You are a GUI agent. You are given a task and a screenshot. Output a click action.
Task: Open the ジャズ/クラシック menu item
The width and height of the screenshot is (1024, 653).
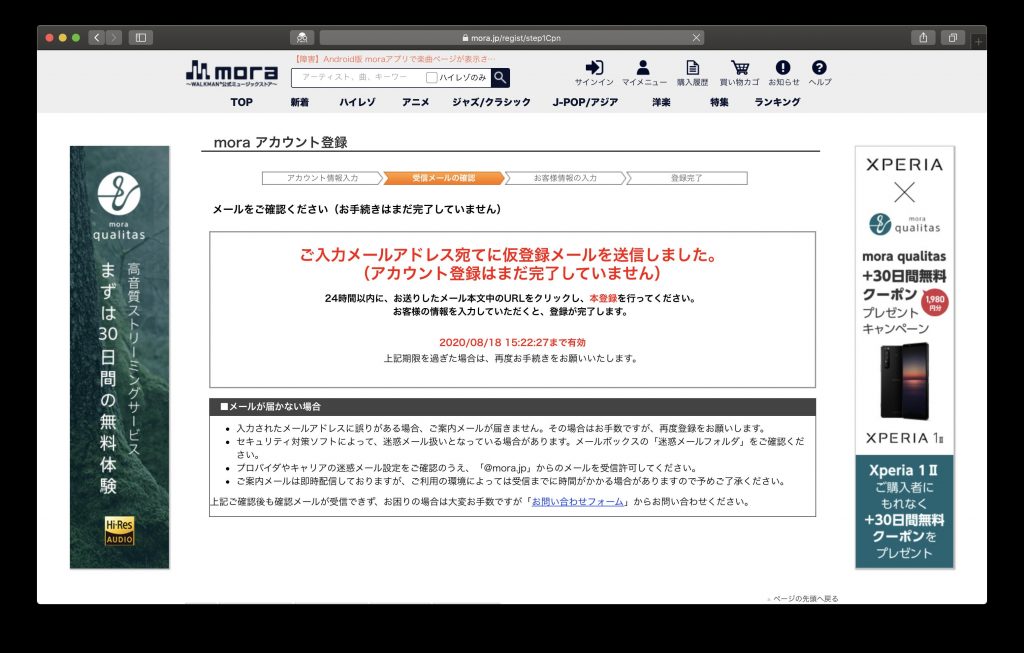pyautogui.click(x=491, y=103)
